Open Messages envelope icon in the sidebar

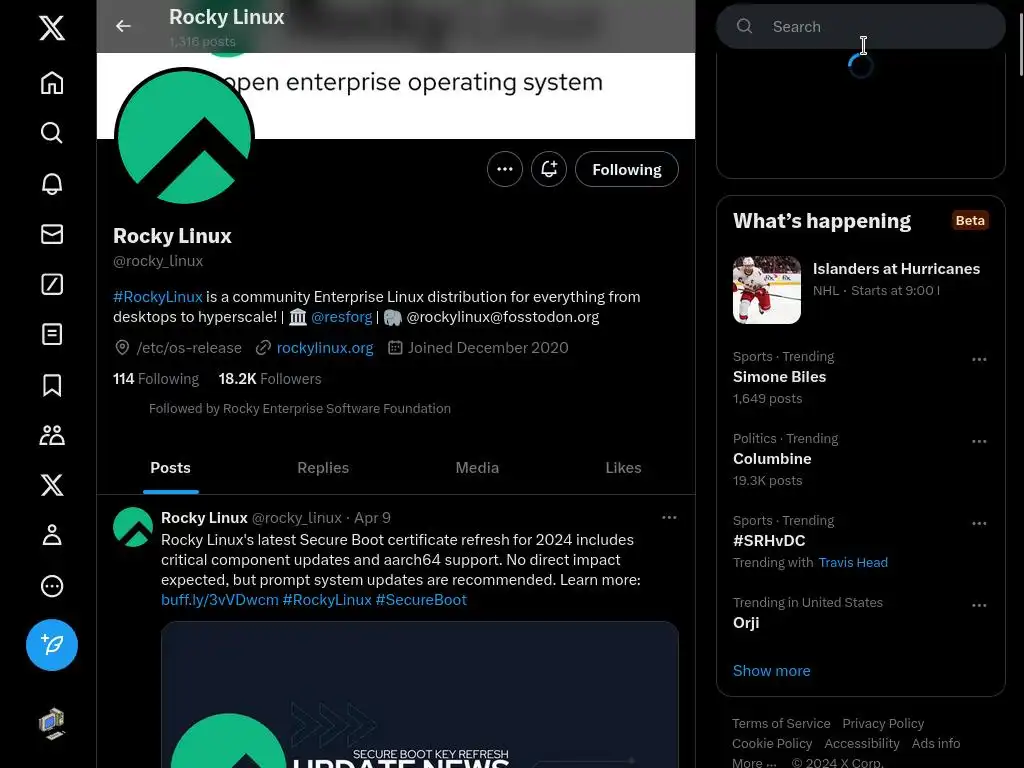[52, 234]
